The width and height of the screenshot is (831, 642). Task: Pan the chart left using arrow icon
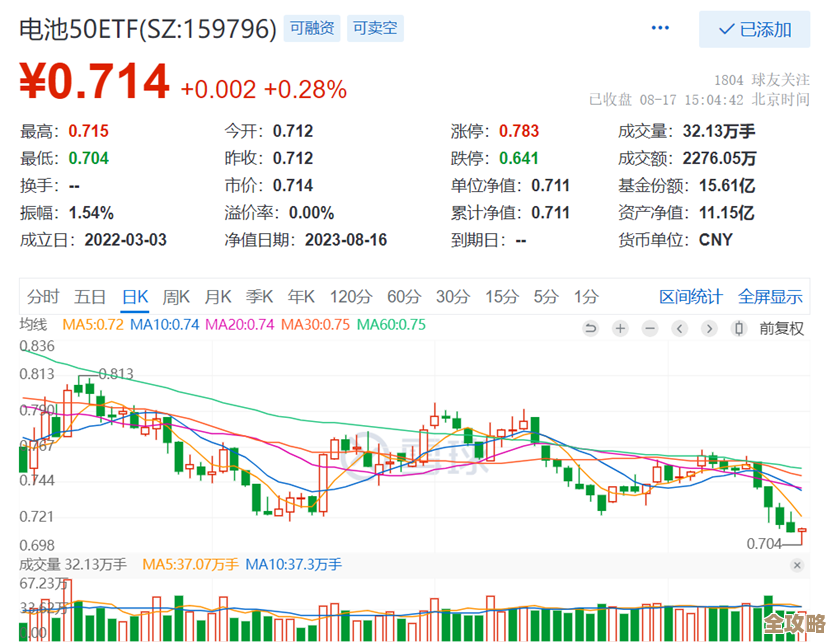click(x=680, y=327)
